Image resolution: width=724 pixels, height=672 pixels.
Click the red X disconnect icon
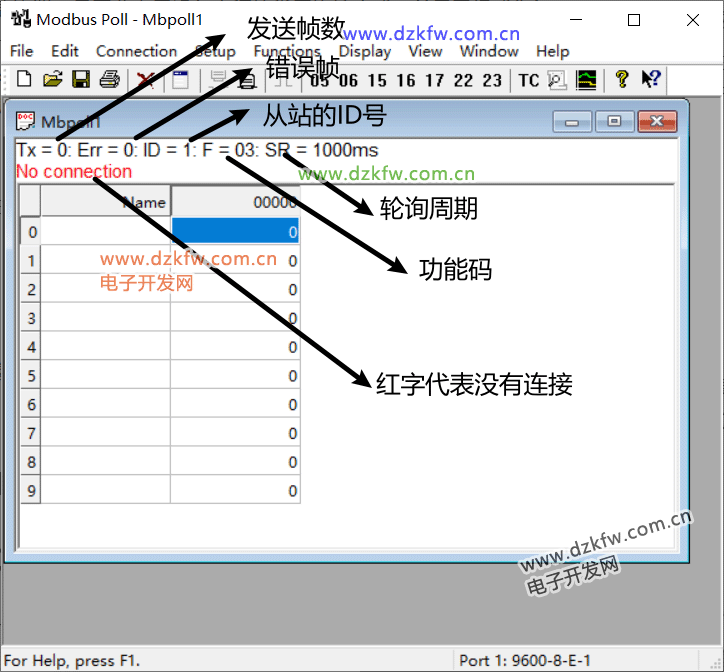(x=146, y=80)
